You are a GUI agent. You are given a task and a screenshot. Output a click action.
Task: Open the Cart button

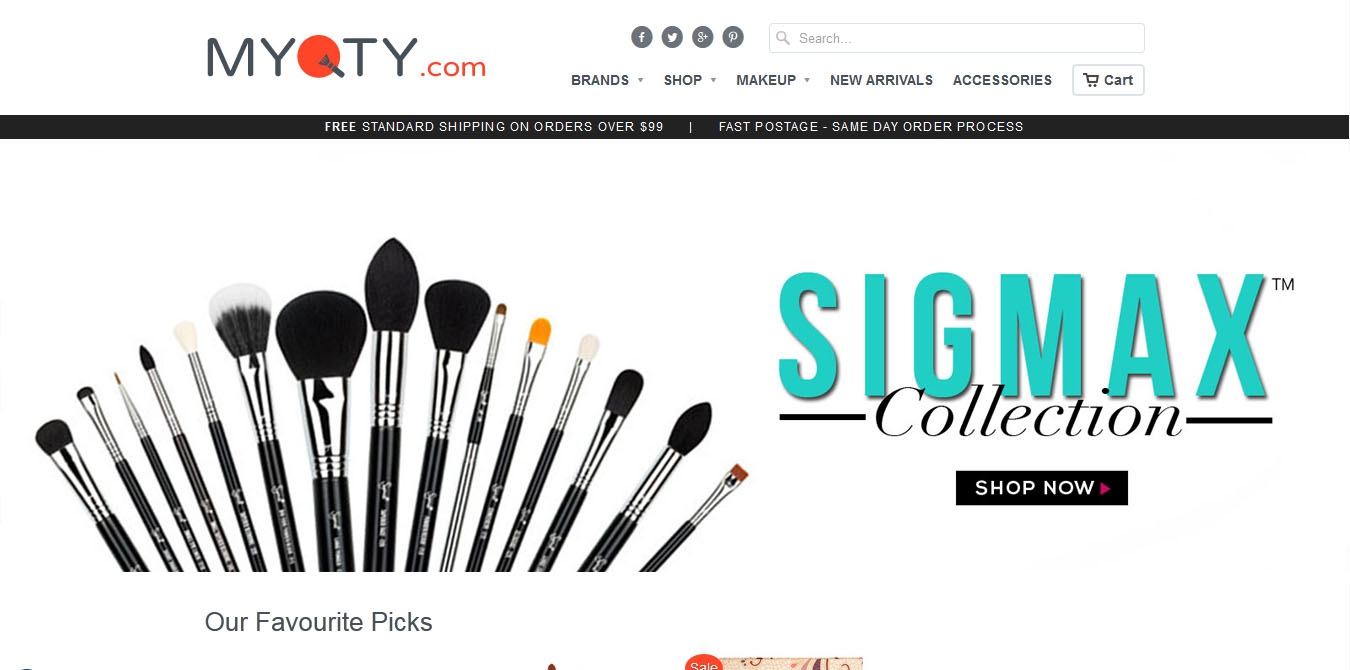tap(1108, 80)
